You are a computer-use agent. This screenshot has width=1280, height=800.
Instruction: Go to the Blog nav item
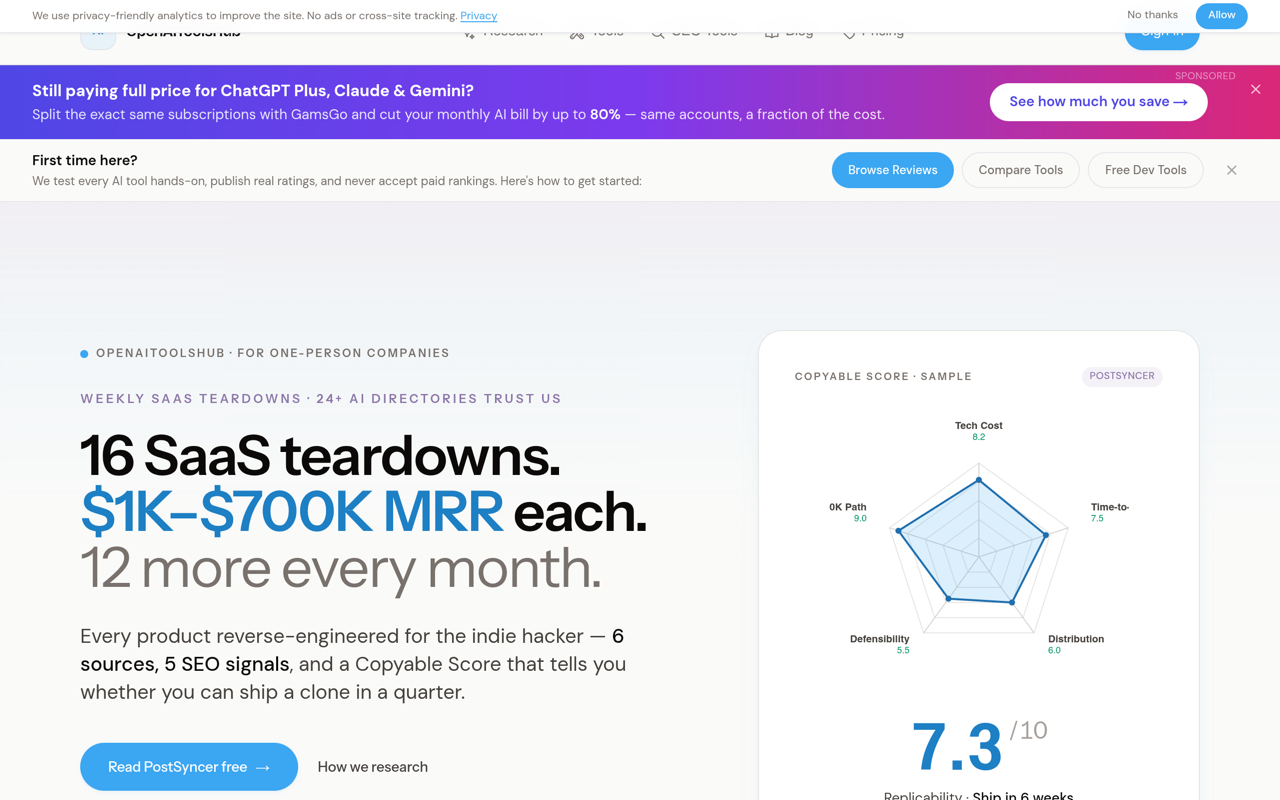[789, 36]
